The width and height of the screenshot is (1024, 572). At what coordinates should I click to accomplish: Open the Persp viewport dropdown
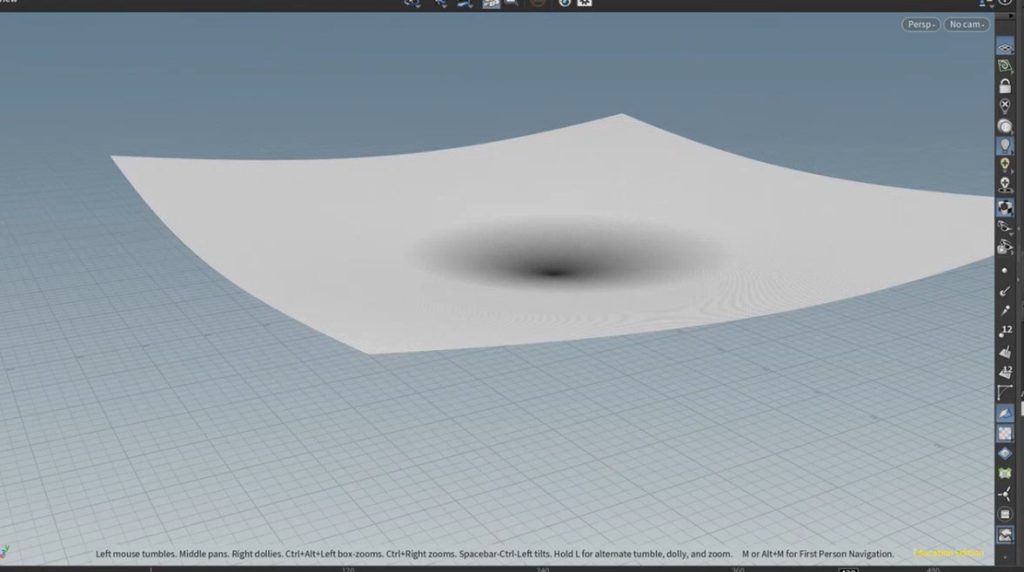(920, 24)
